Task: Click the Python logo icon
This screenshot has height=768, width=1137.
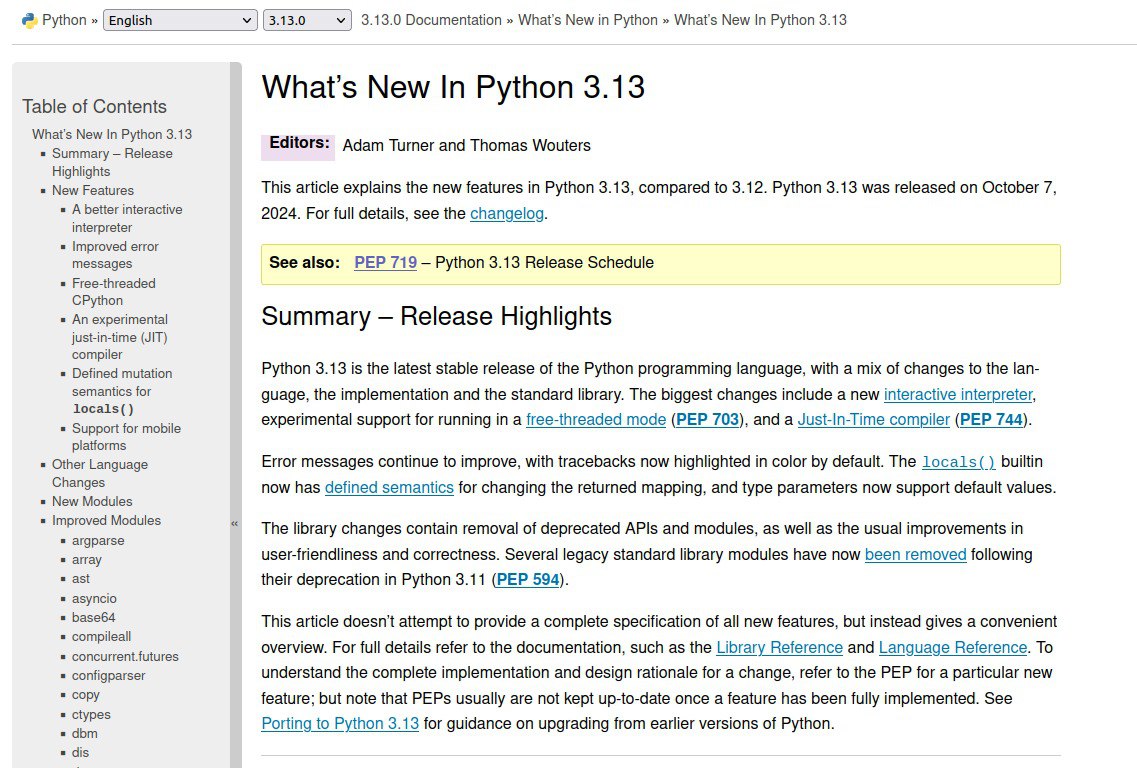Action: [29, 20]
